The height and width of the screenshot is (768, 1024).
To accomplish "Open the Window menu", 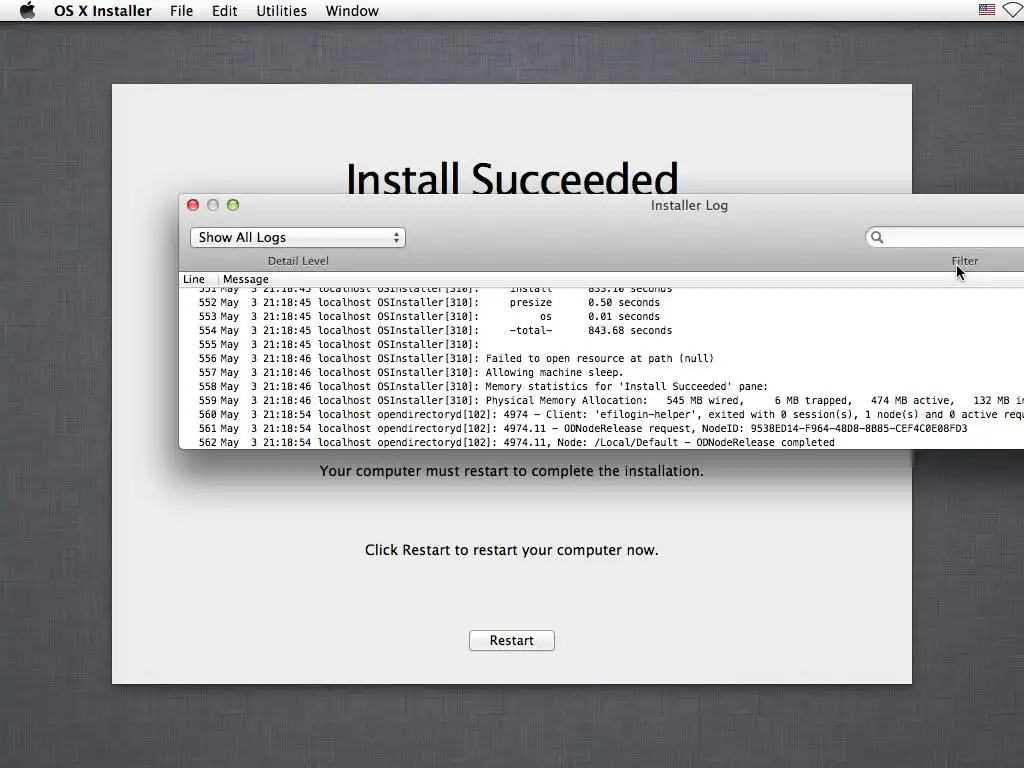I will click(x=352, y=11).
